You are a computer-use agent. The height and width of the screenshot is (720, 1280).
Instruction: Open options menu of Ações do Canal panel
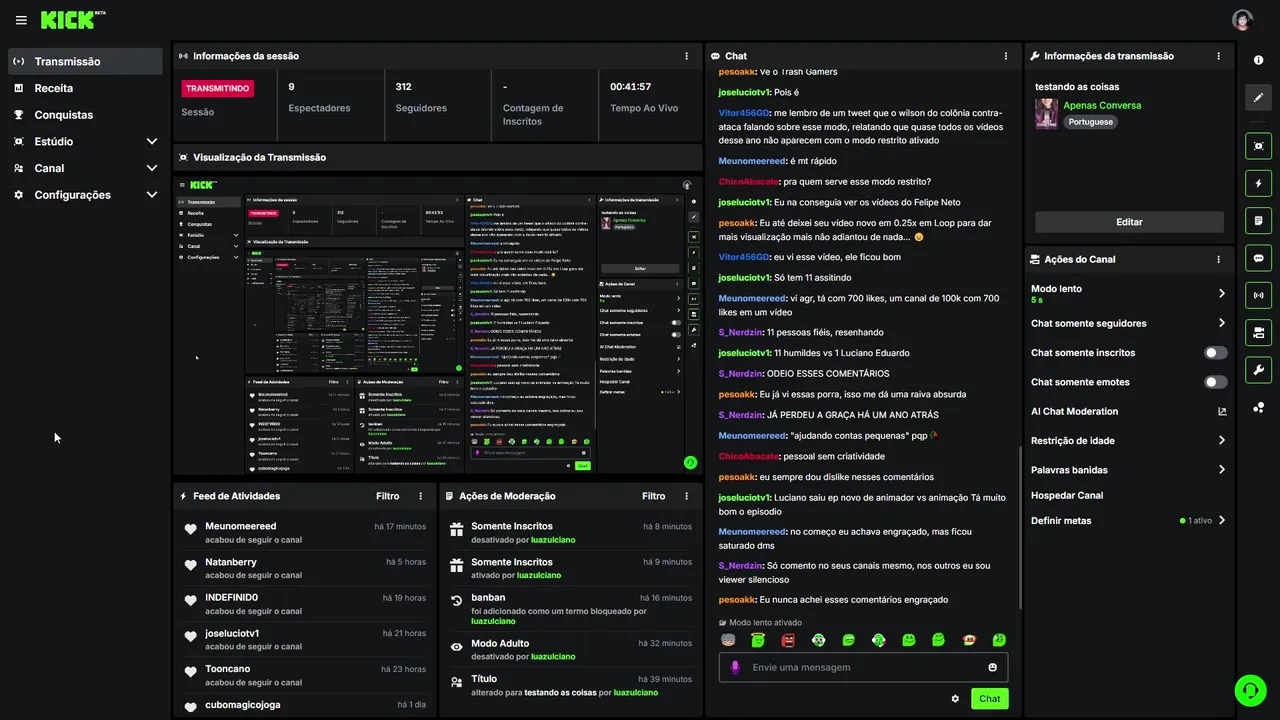[x=1218, y=259]
